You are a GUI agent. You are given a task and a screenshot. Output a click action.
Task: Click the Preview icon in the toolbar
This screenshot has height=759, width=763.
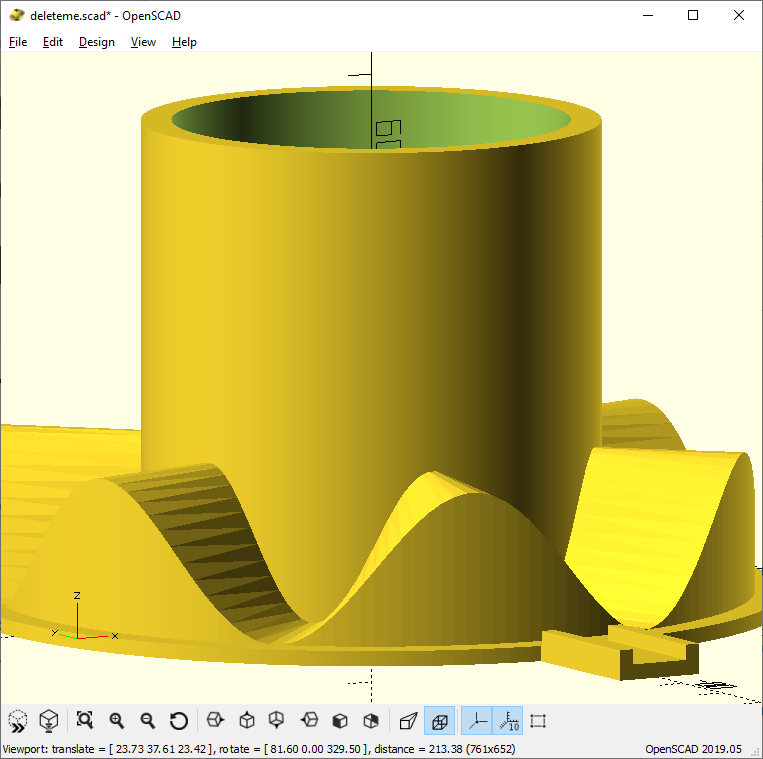coord(18,720)
